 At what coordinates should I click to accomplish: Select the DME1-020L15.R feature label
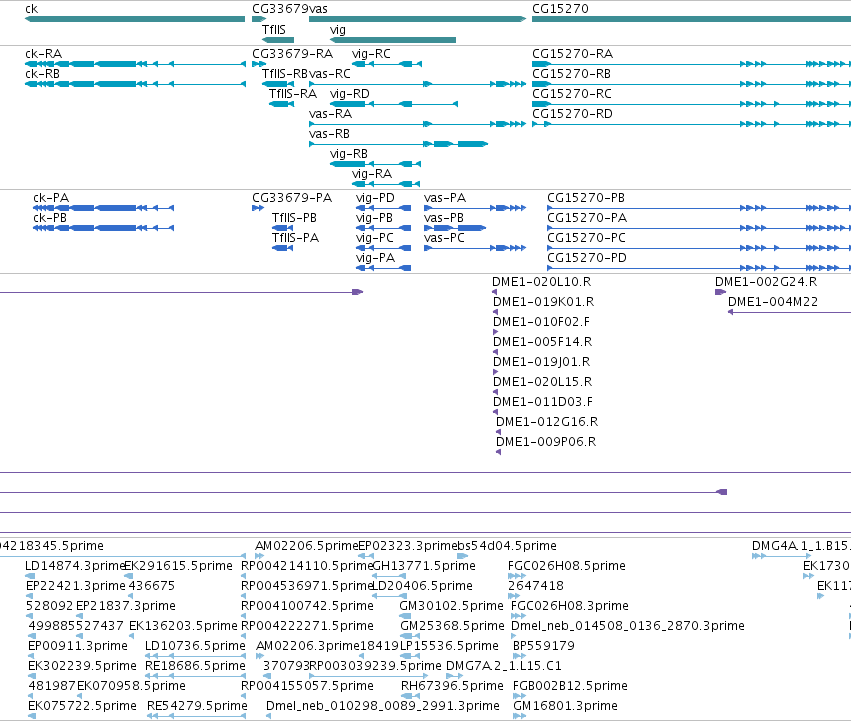pyautogui.click(x=543, y=383)
